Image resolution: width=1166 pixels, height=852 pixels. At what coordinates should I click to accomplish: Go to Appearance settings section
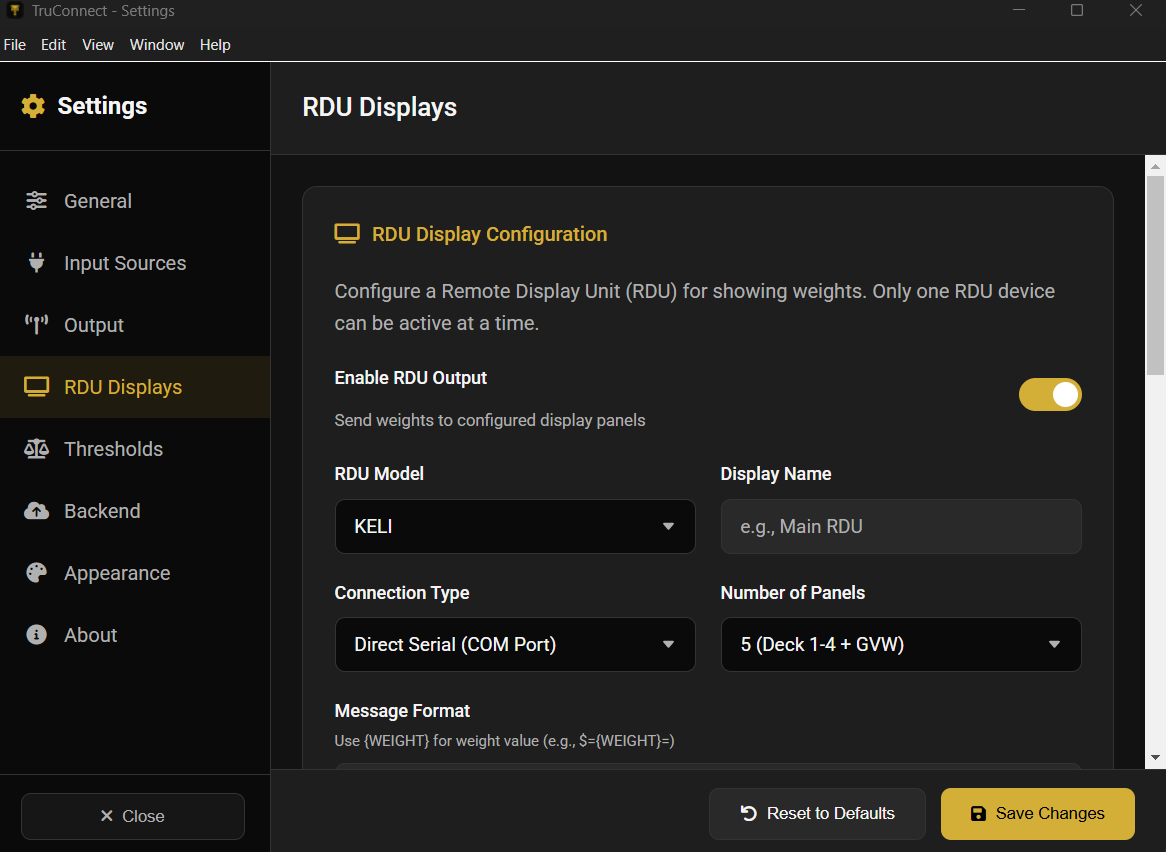(x=135, y=572)
